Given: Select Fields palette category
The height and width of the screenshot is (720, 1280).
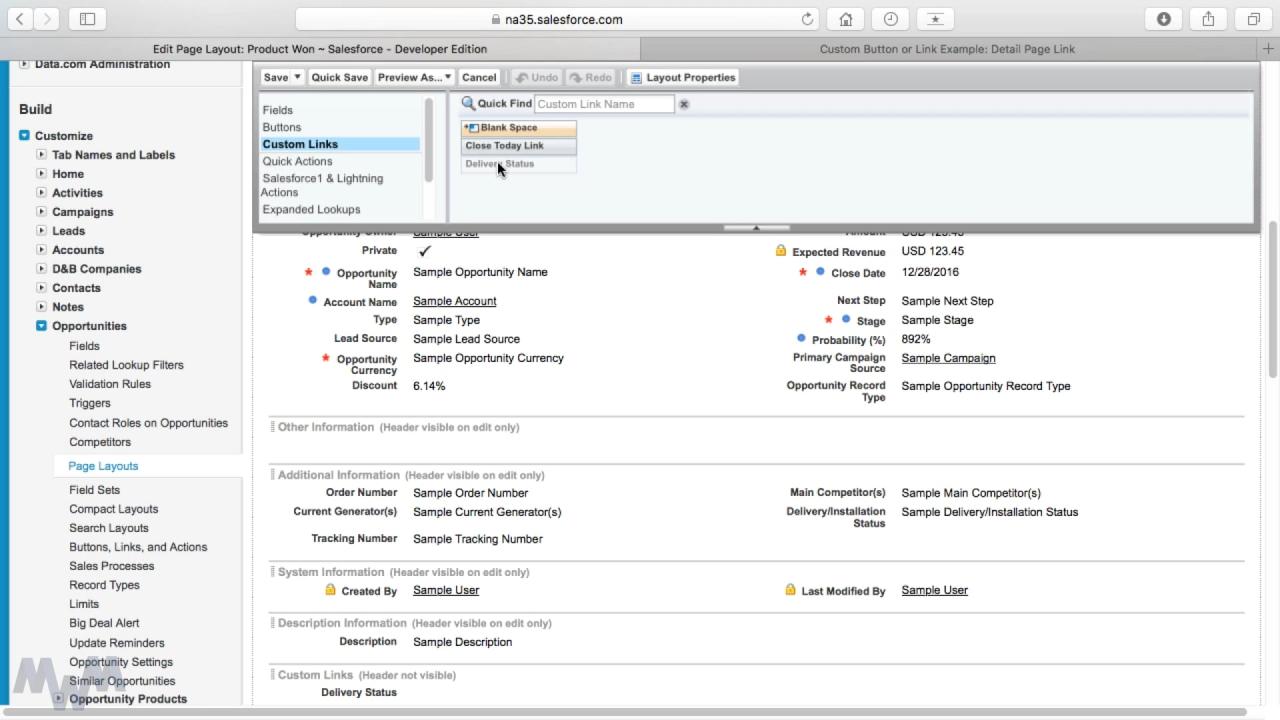Looking at the screenshot, I should [278, 110].
